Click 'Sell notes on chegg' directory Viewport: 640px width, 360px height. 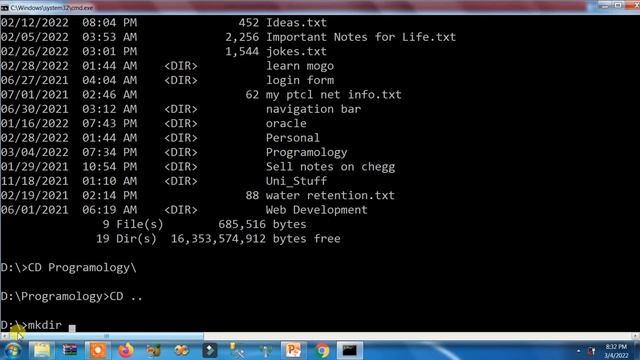330,167
